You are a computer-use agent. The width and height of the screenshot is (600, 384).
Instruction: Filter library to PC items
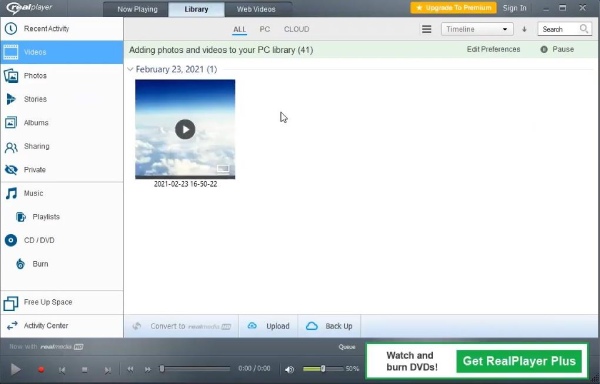click(x=265, y=29)
